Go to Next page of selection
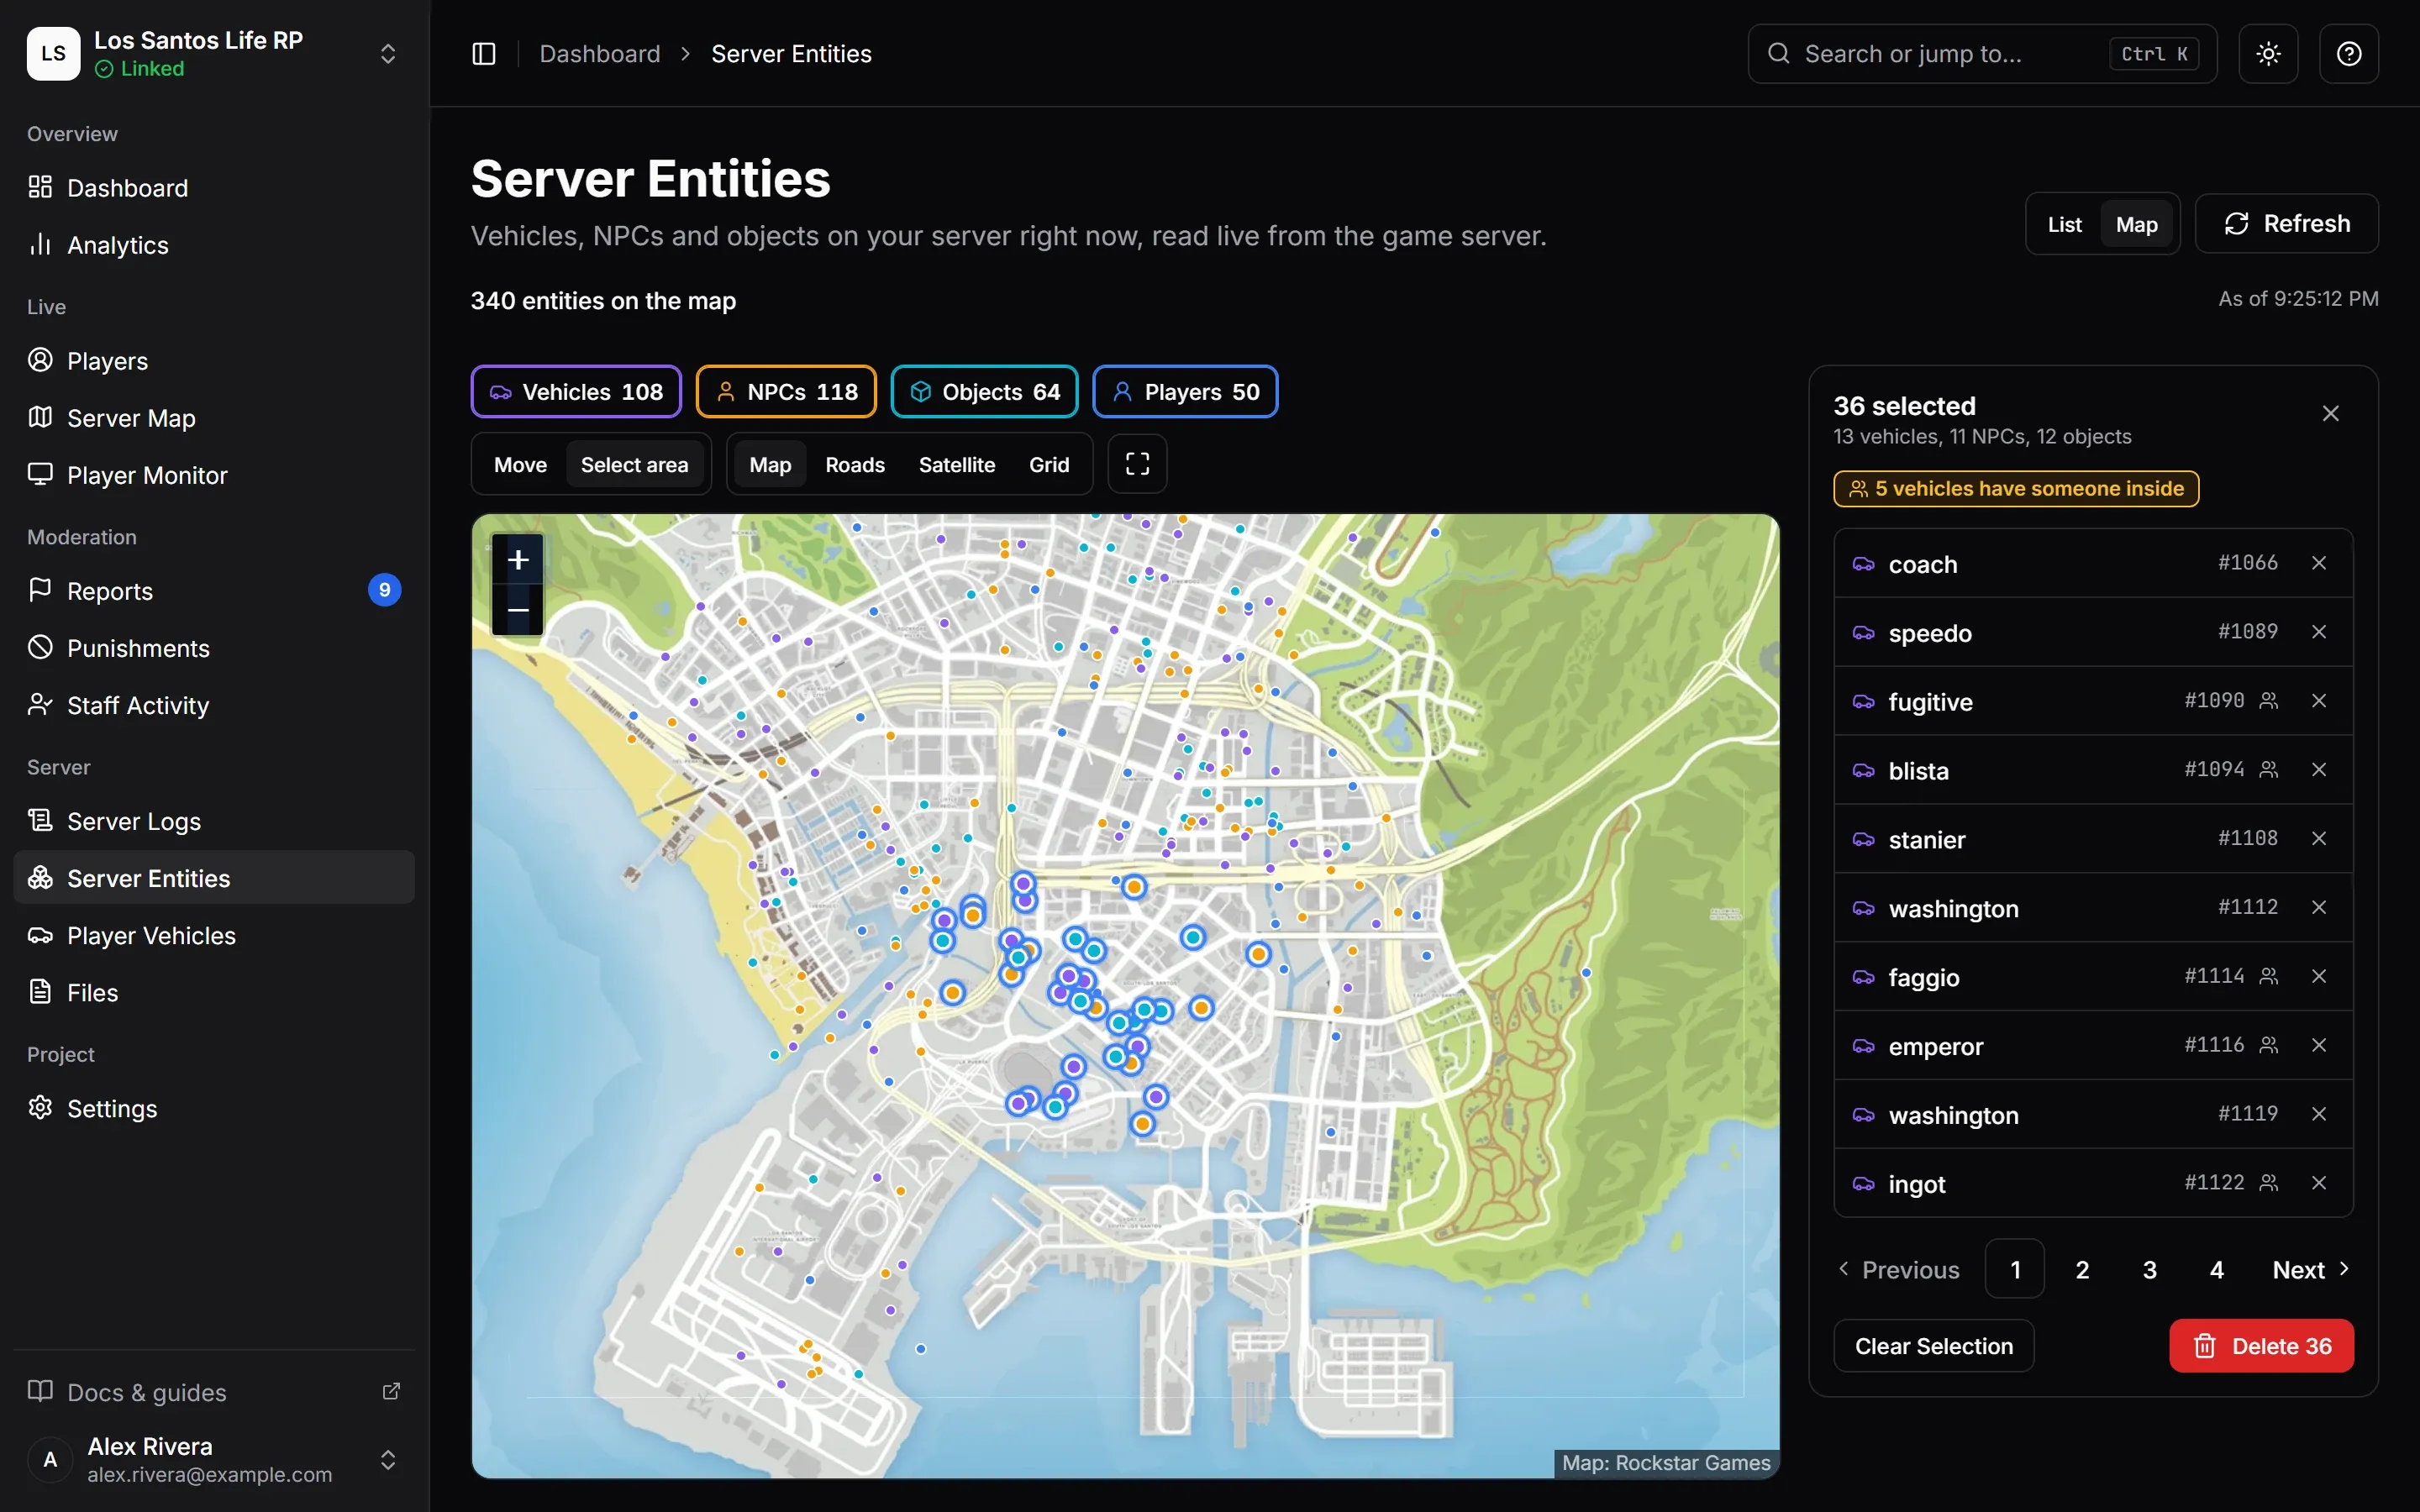 tap(2311, 1270)
